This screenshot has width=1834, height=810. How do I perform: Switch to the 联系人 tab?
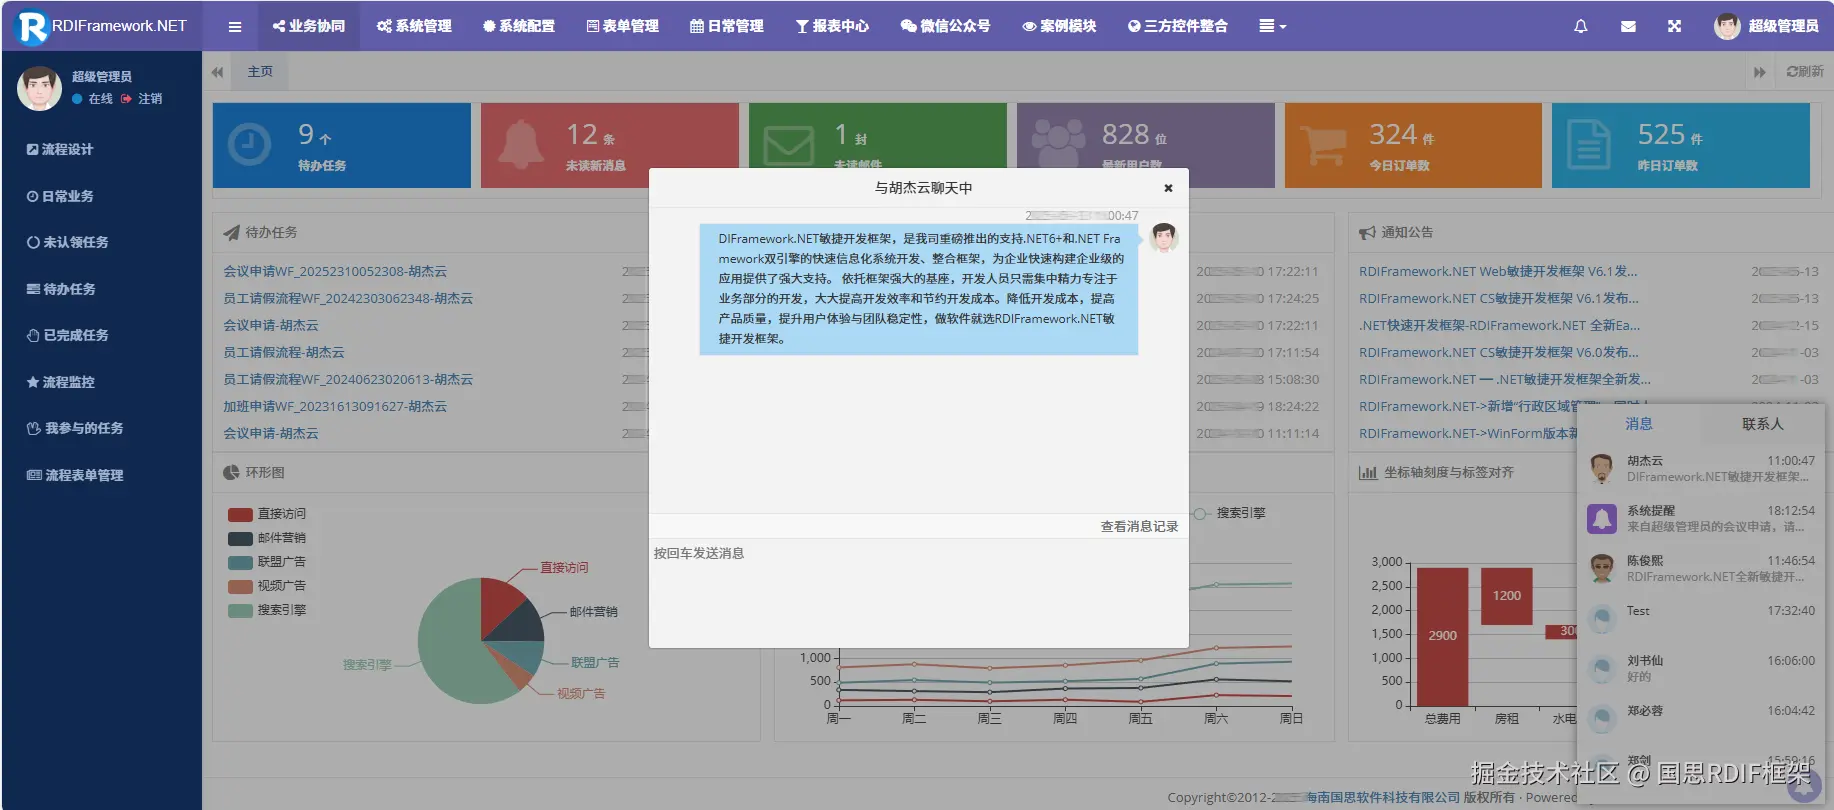pyautogui.click(x=1762, y=424)
